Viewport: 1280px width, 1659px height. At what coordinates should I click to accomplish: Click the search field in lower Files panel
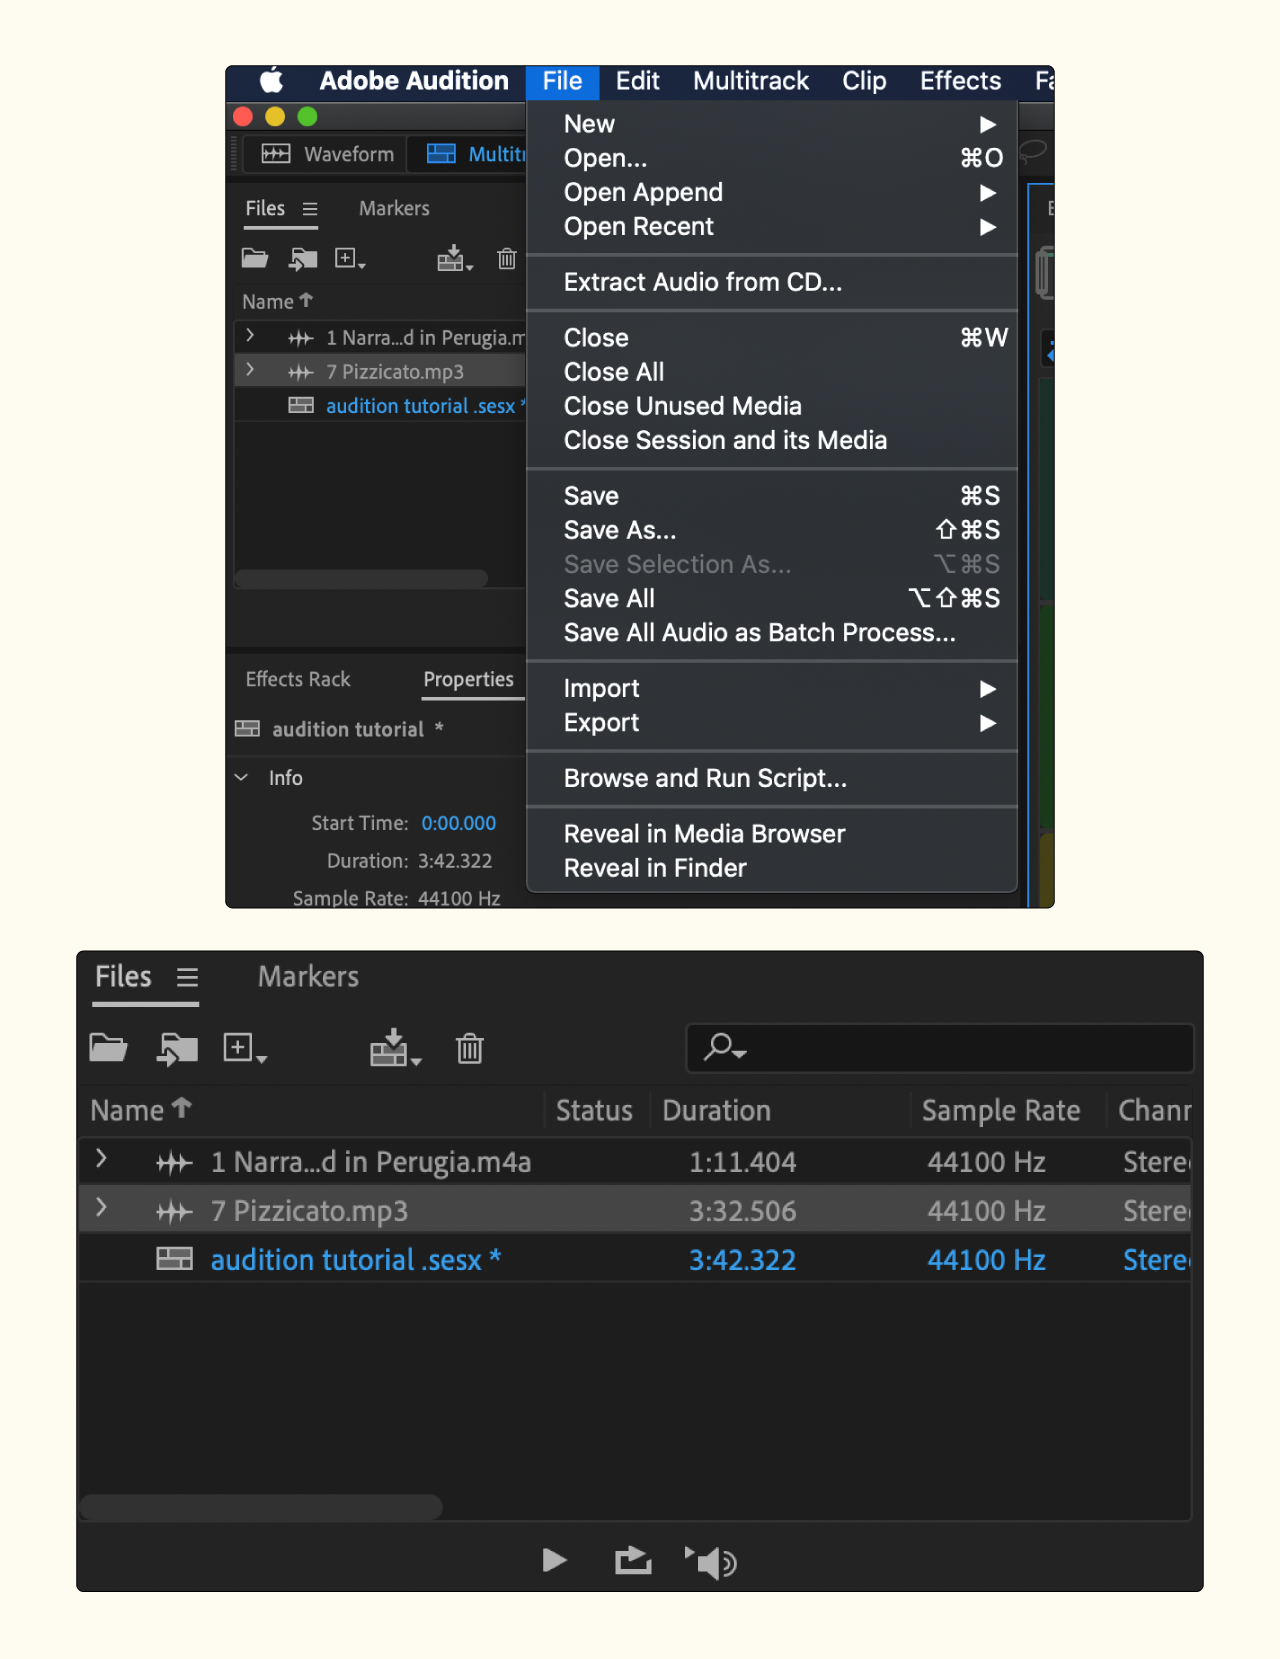click(939, 1048)
